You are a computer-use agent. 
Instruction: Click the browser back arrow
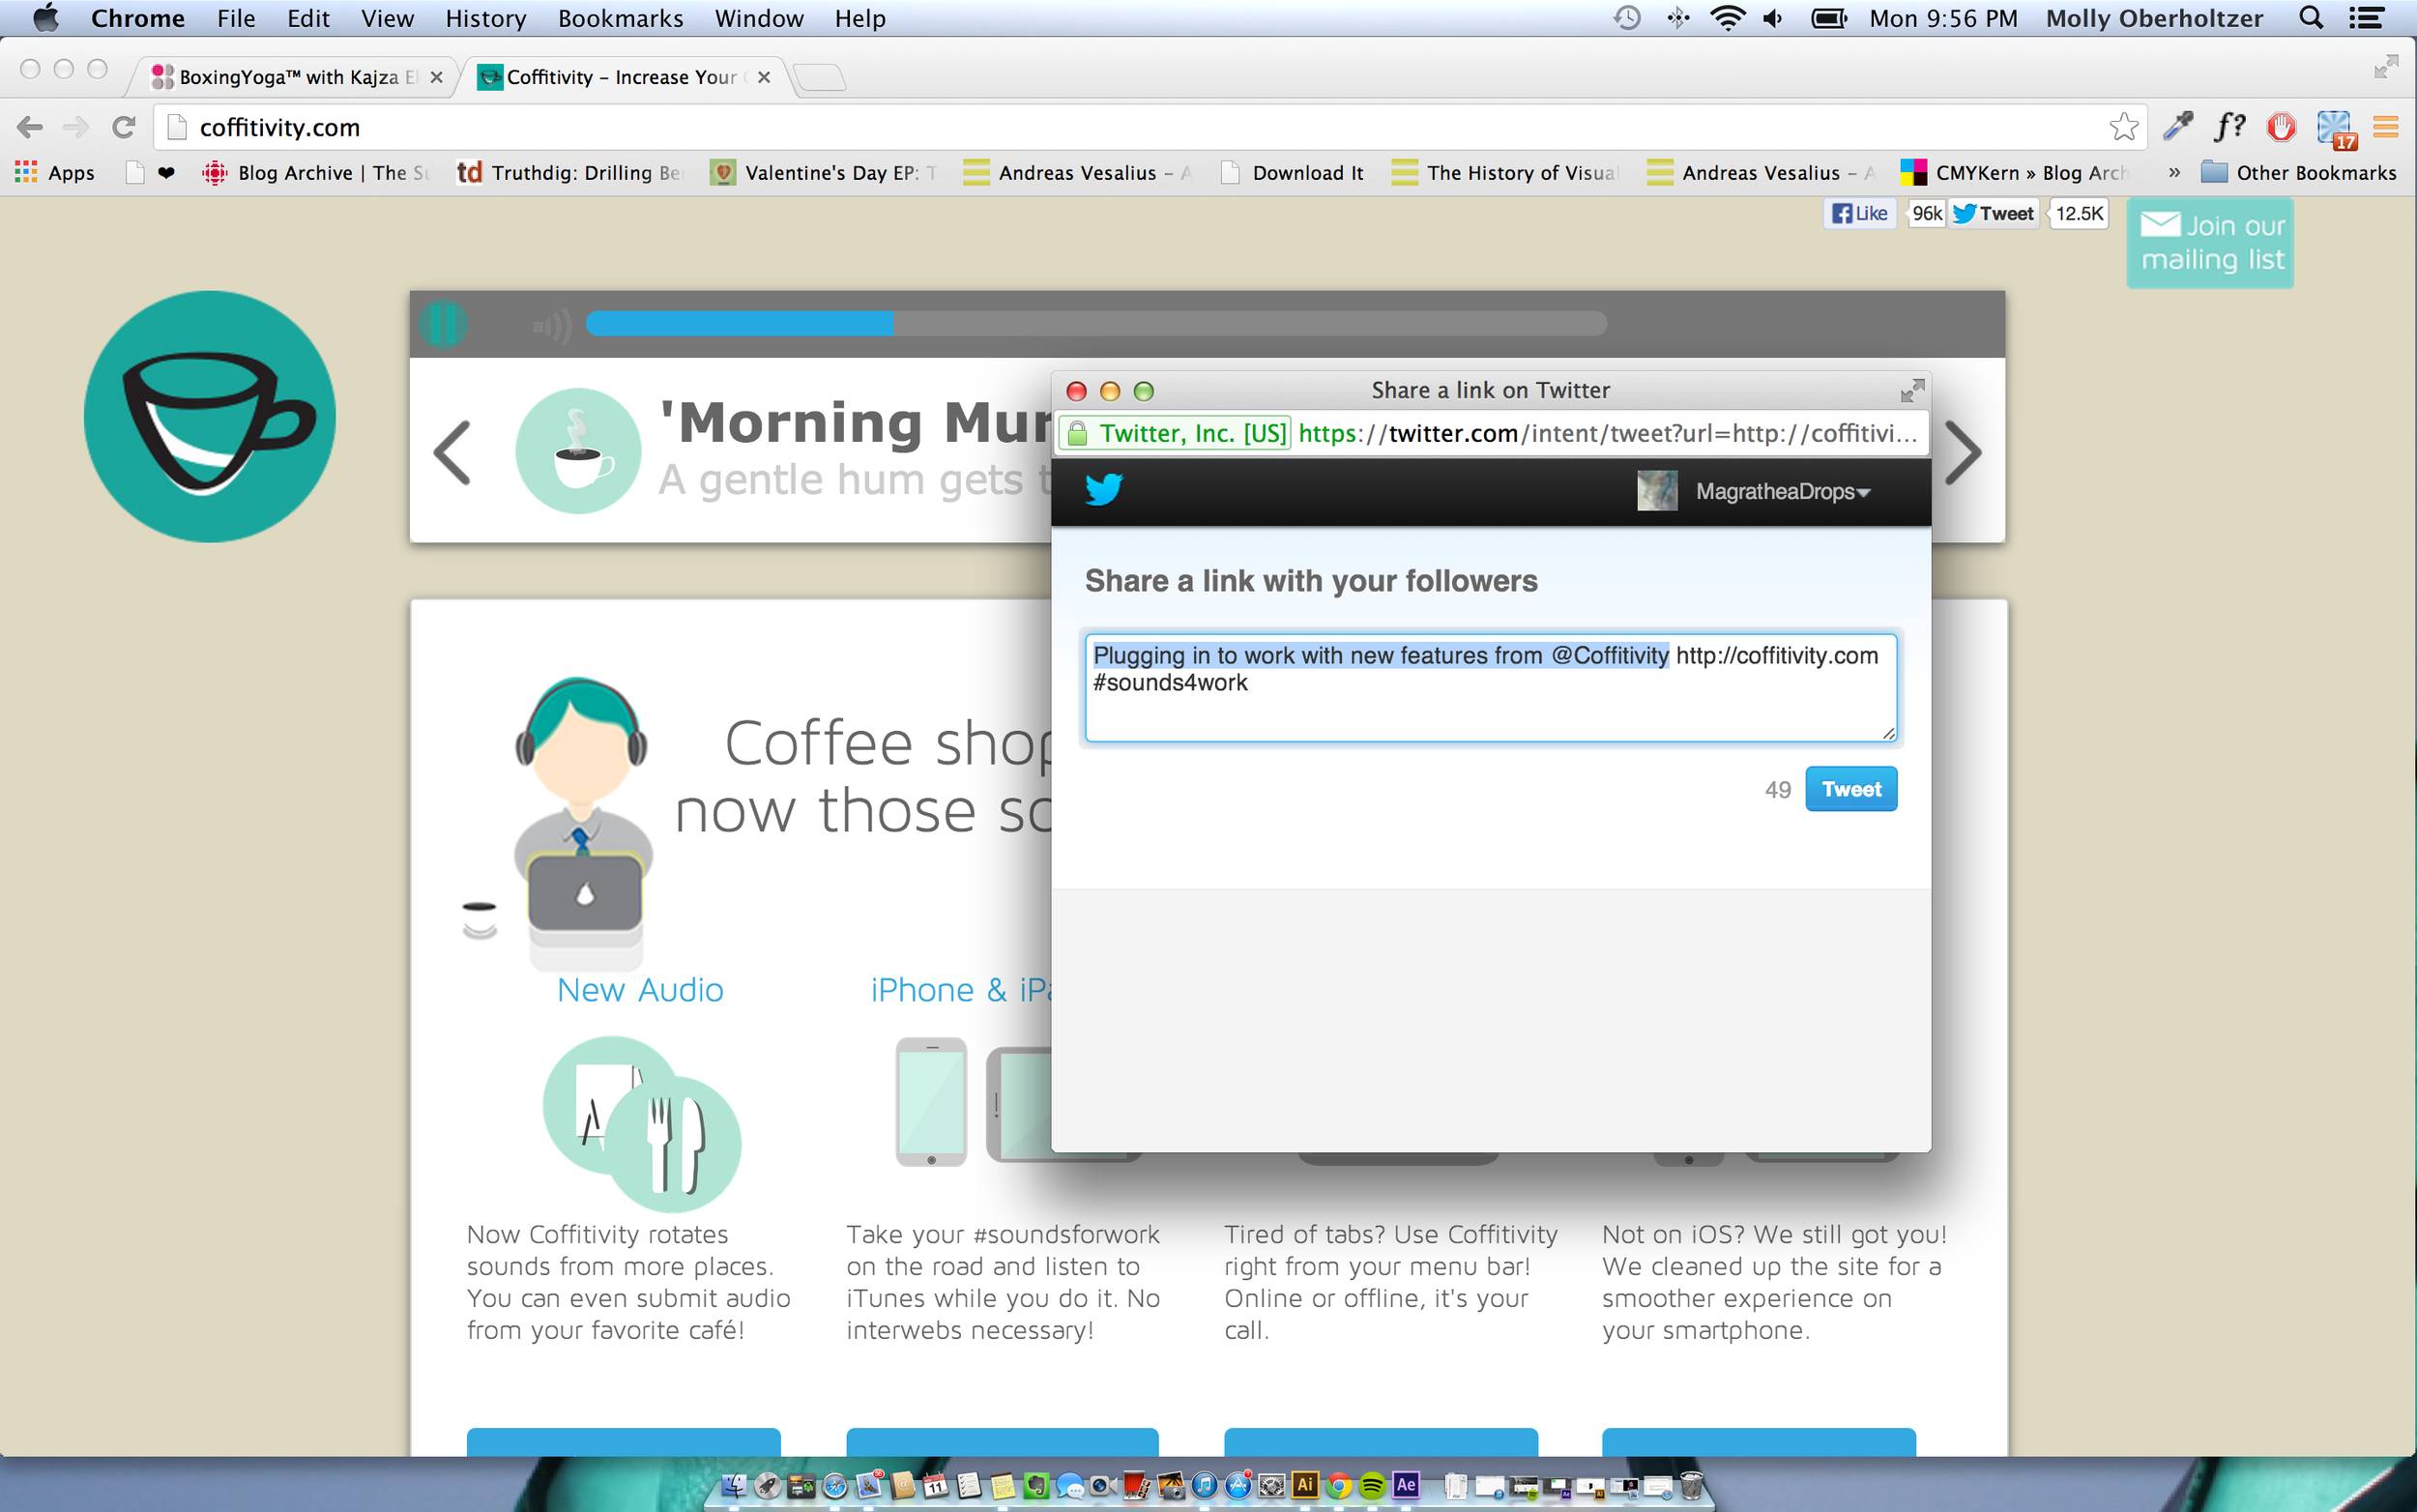click(x=30, y=127)
